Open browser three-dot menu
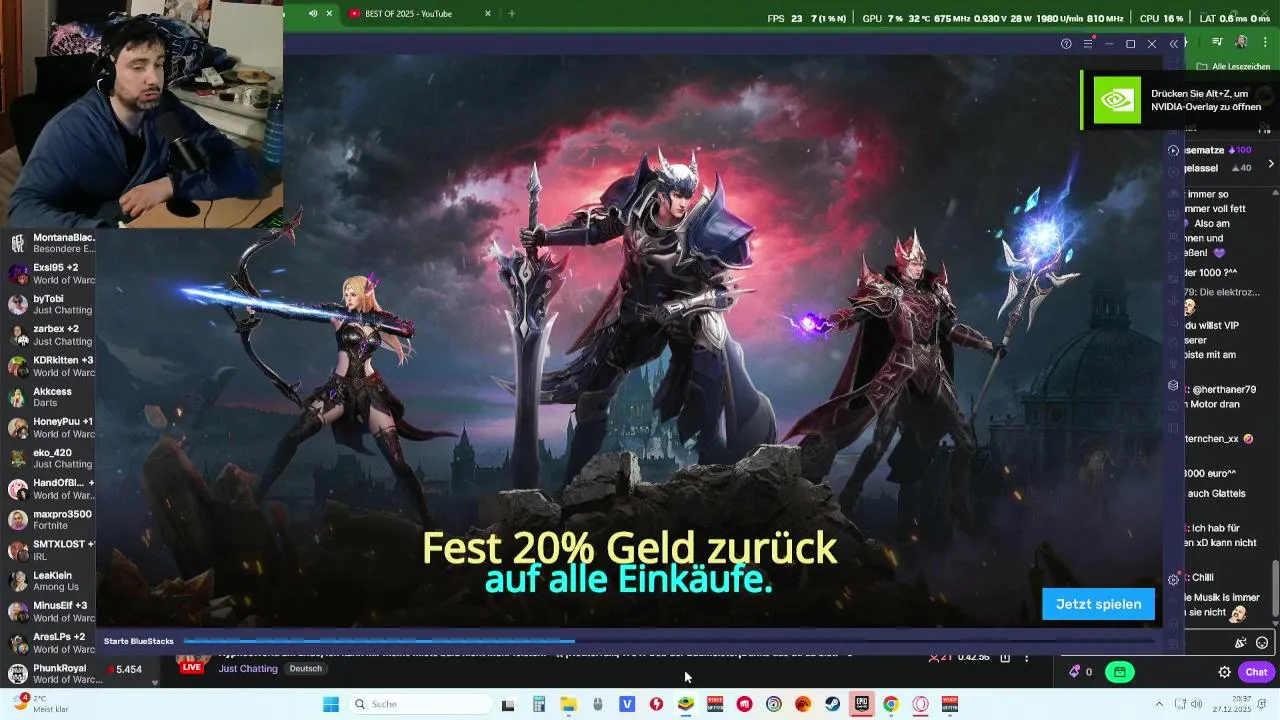The image size is (1280, 720). 1264,42
